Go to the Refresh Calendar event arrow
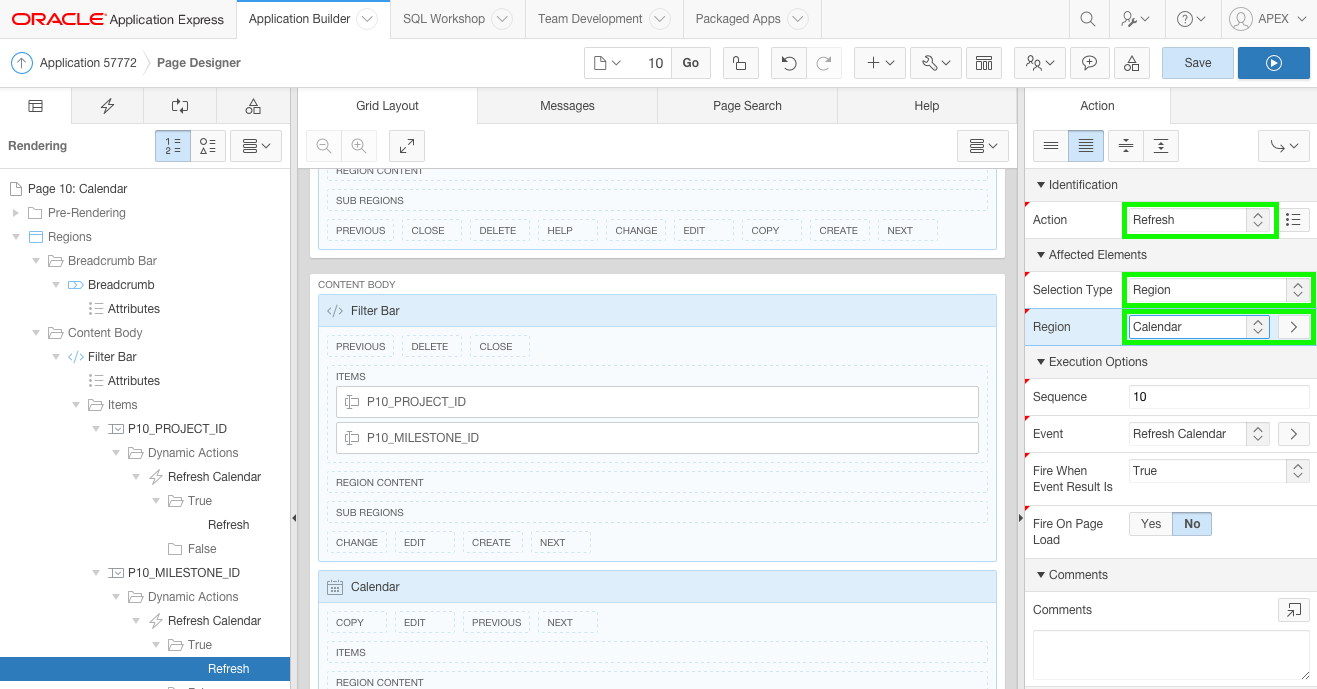The width and height of the screenshot is (1317, 689). (x=1294, y=434)
